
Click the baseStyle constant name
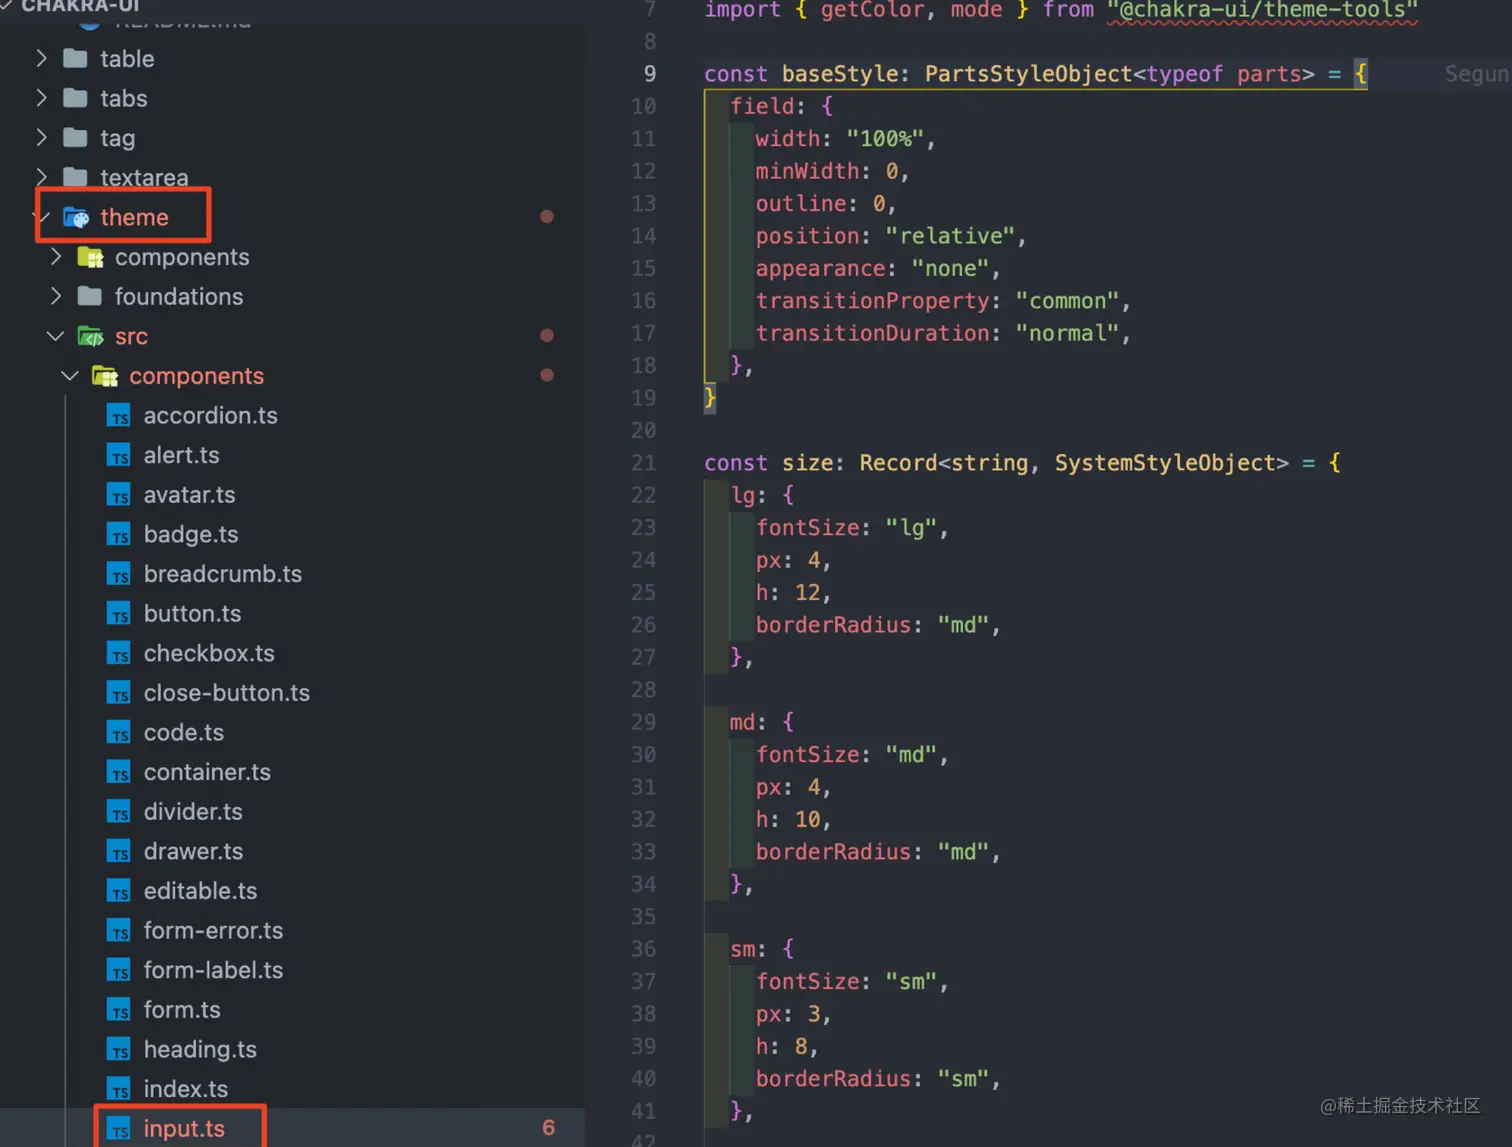[840, 74]
